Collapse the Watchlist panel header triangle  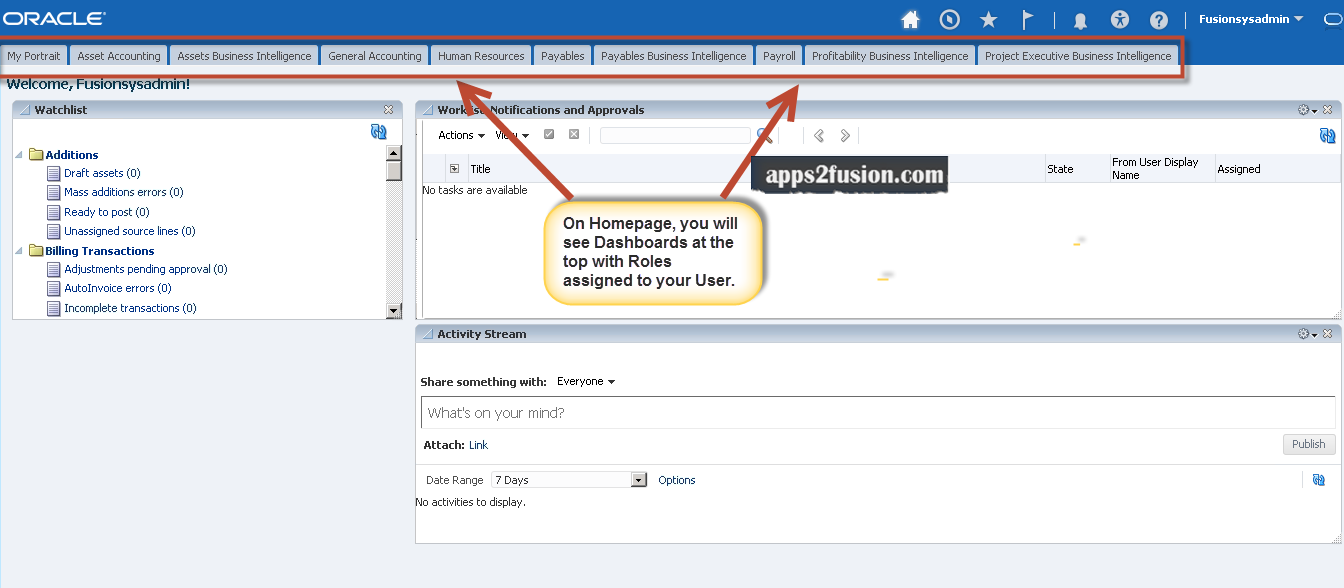[24, 110]
